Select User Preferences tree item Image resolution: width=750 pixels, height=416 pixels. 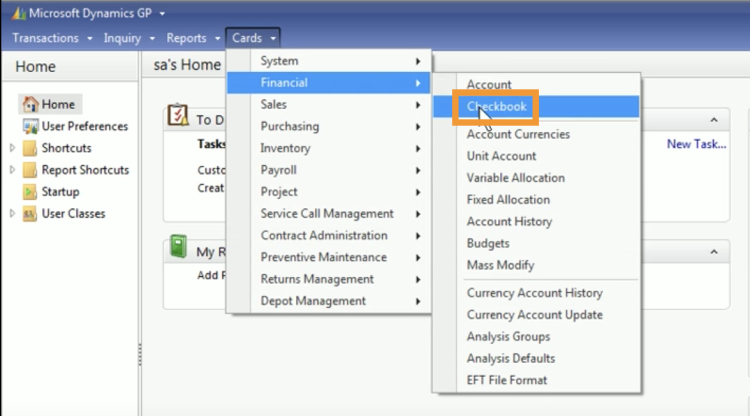(85, 126)
